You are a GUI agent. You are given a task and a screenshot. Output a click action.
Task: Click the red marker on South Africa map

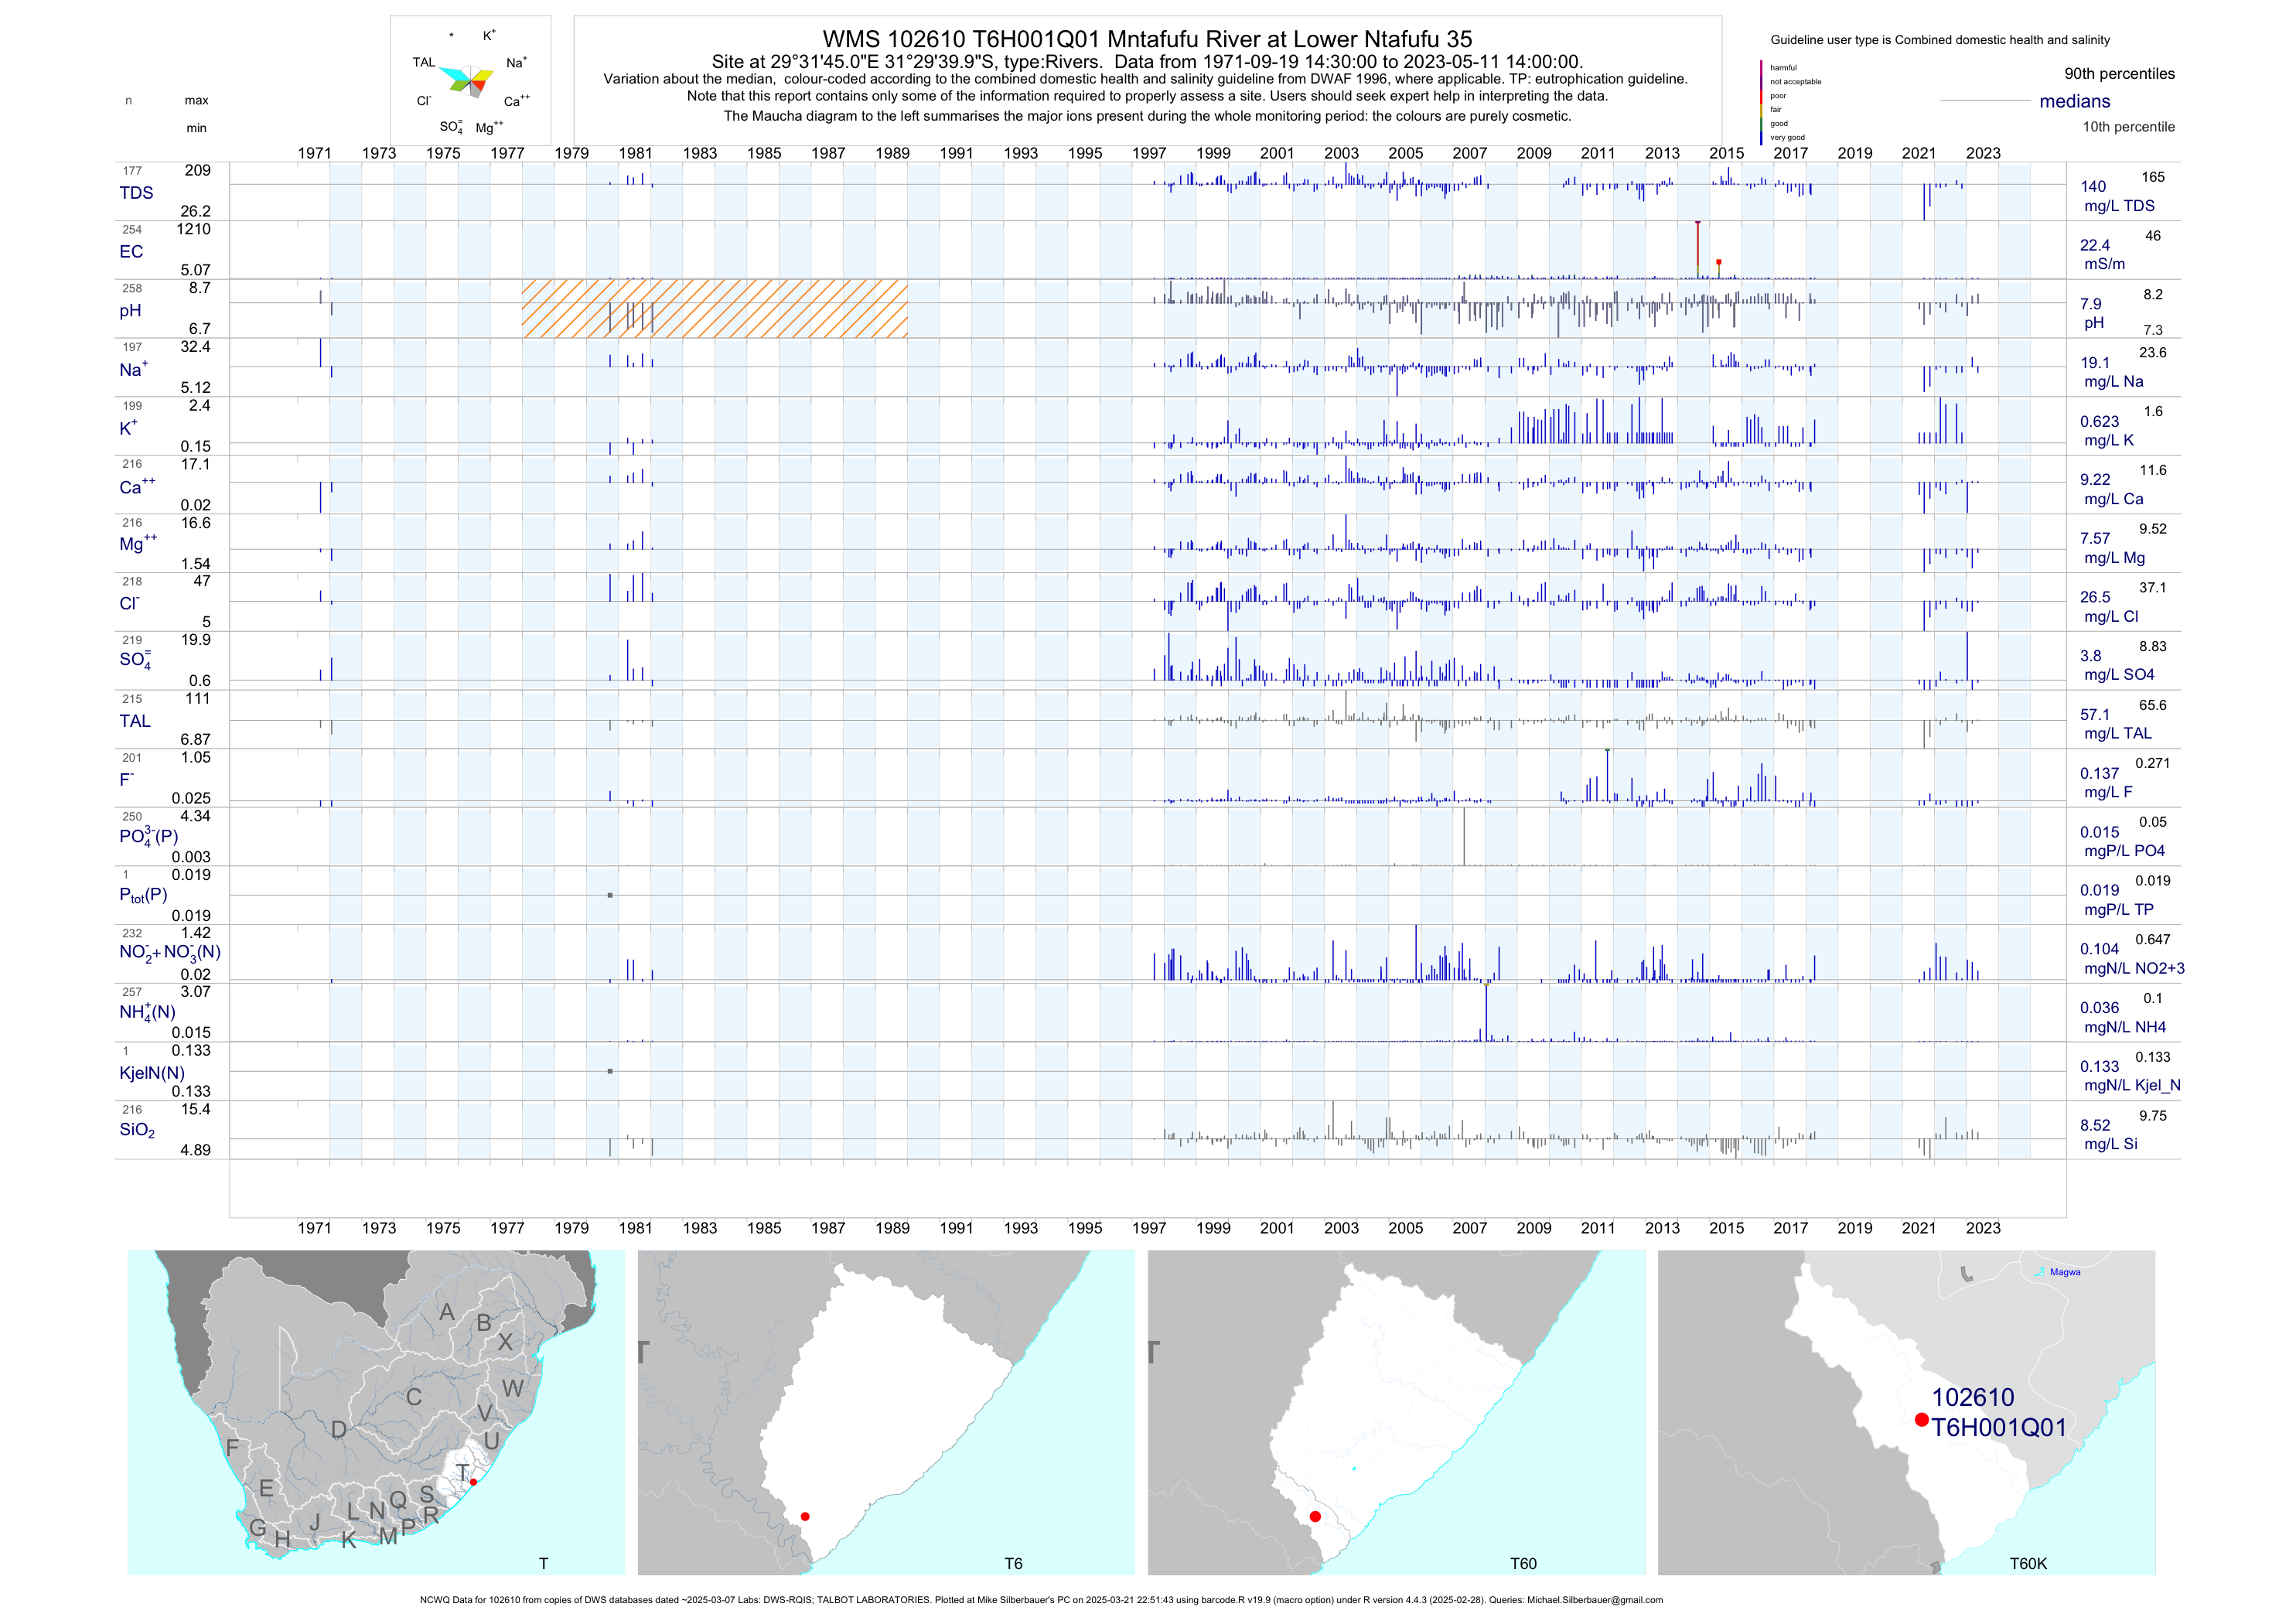[x=473, y=1482]
